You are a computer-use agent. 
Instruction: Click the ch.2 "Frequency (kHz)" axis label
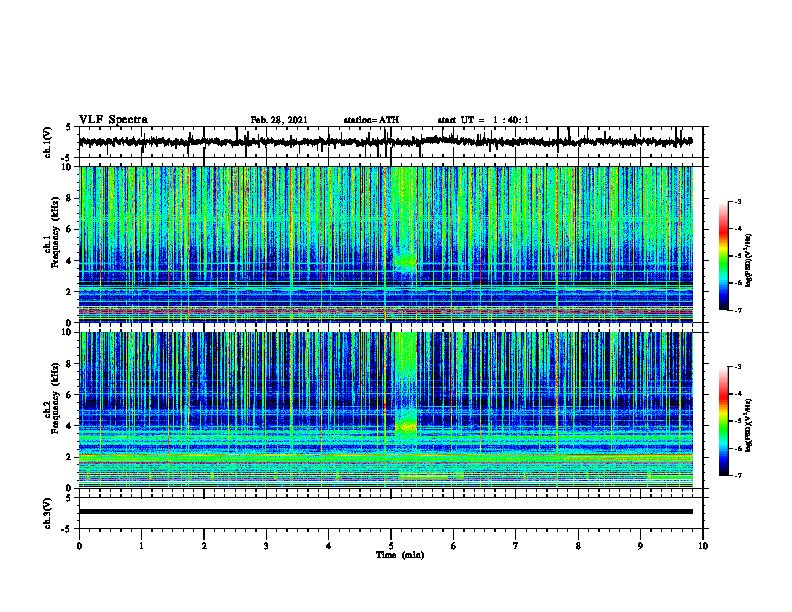coord(55,398)
